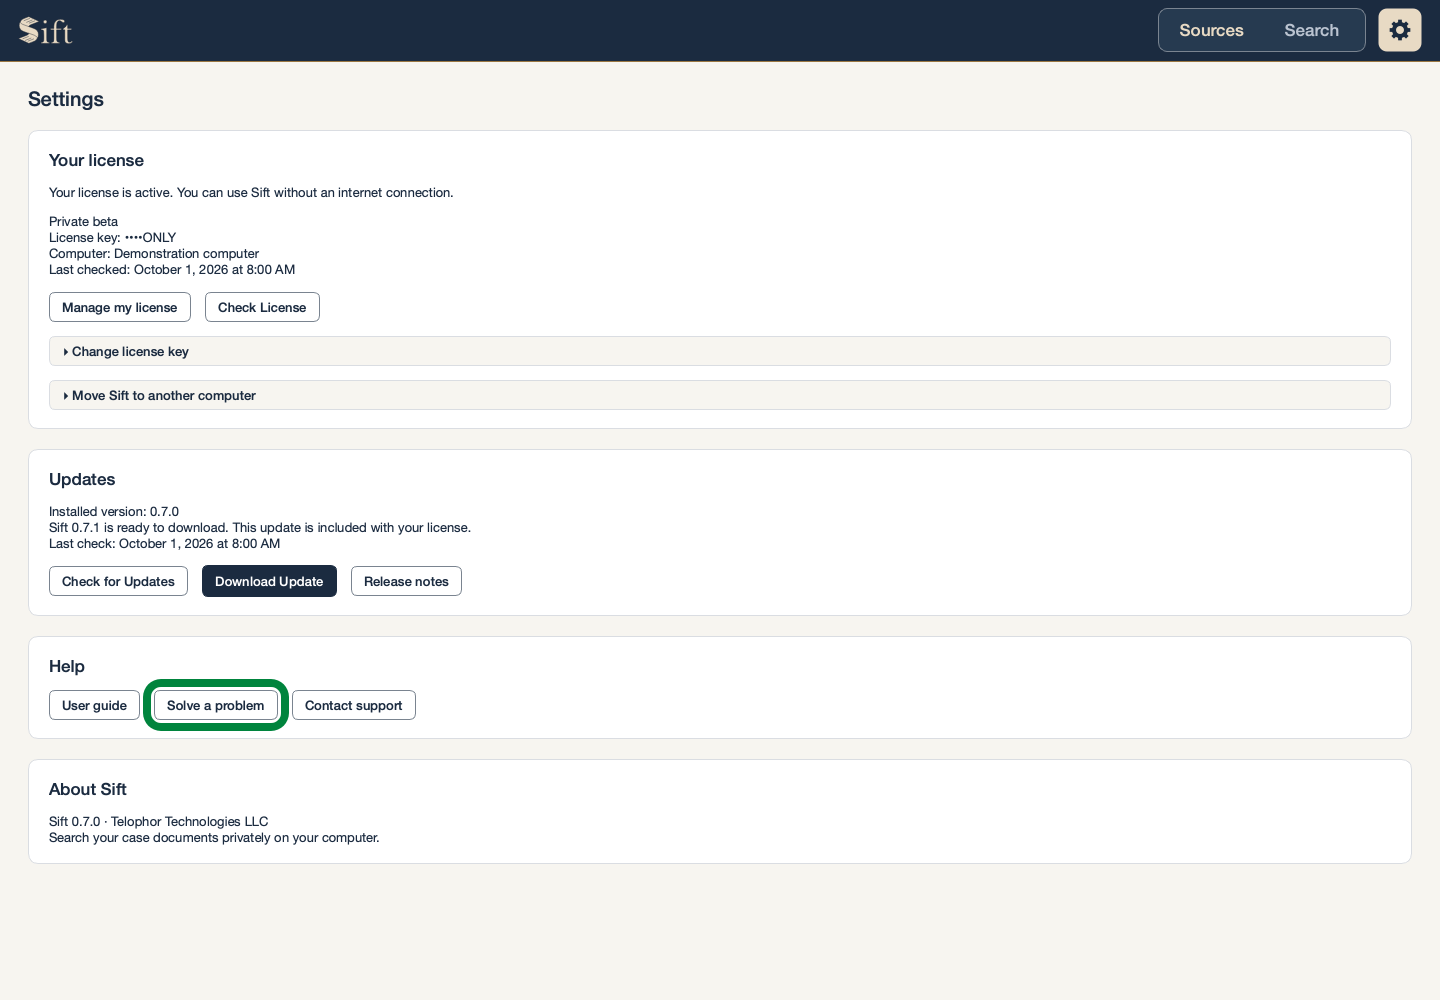
Task: Click the 'Your license' section heading
Action: [96, 160]
